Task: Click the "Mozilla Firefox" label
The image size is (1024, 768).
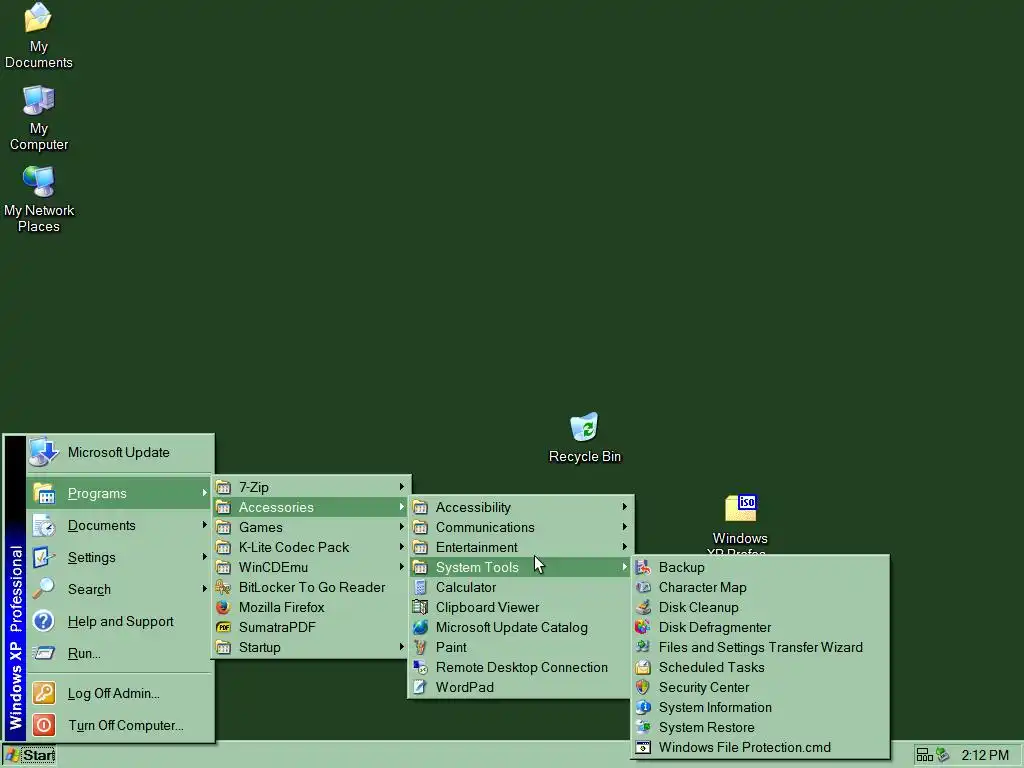Action: pos(281,607)
